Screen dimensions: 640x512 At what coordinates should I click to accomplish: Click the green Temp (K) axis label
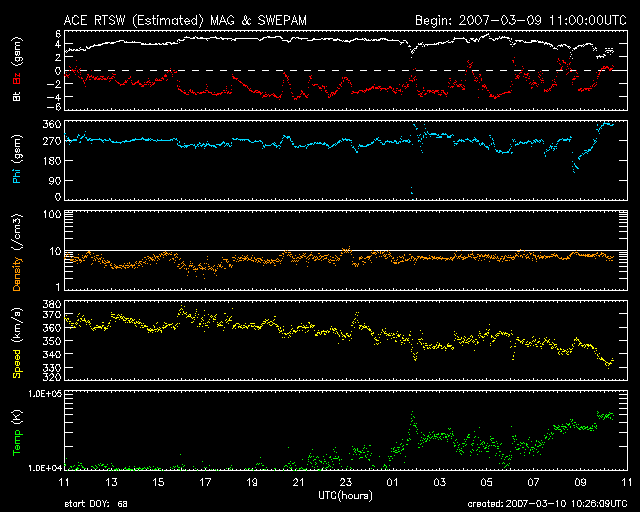(x=17, y=433)
